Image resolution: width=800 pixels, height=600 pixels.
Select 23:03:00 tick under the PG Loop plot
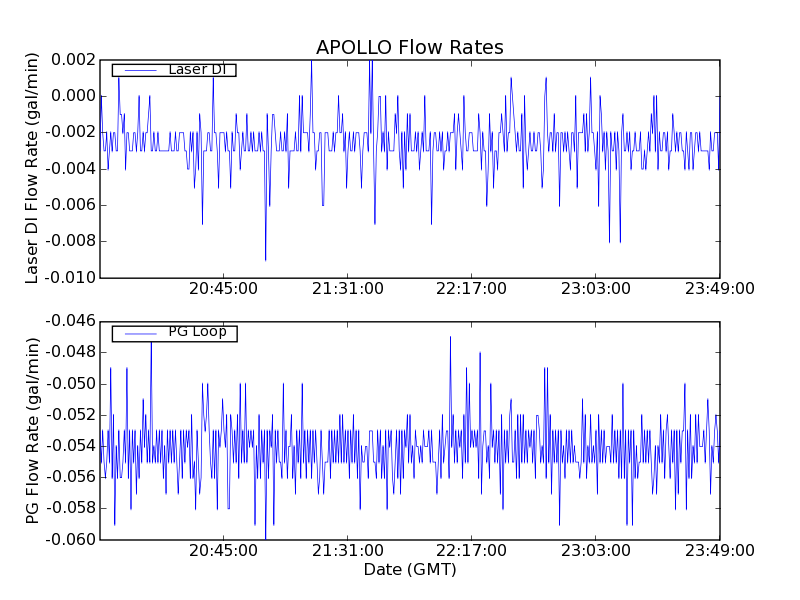click(595, 551)
